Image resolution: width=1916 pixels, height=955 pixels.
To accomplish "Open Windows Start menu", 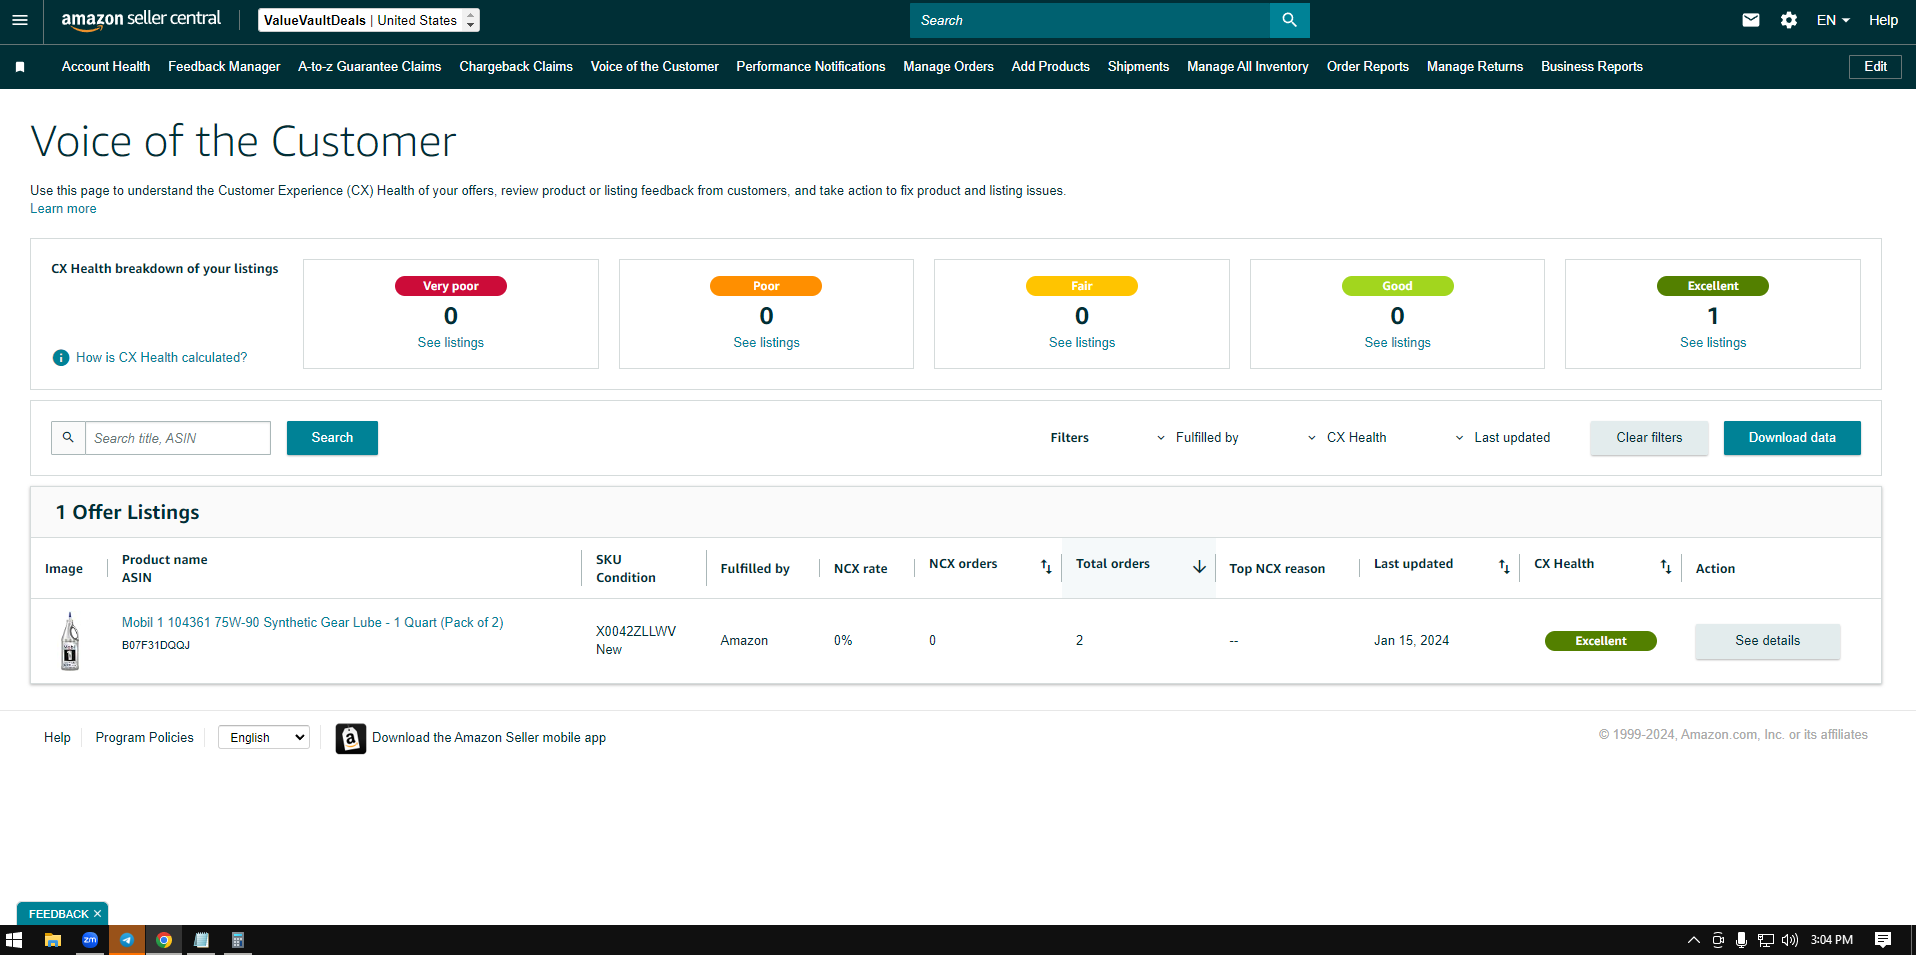I will (x=14, y=940).
